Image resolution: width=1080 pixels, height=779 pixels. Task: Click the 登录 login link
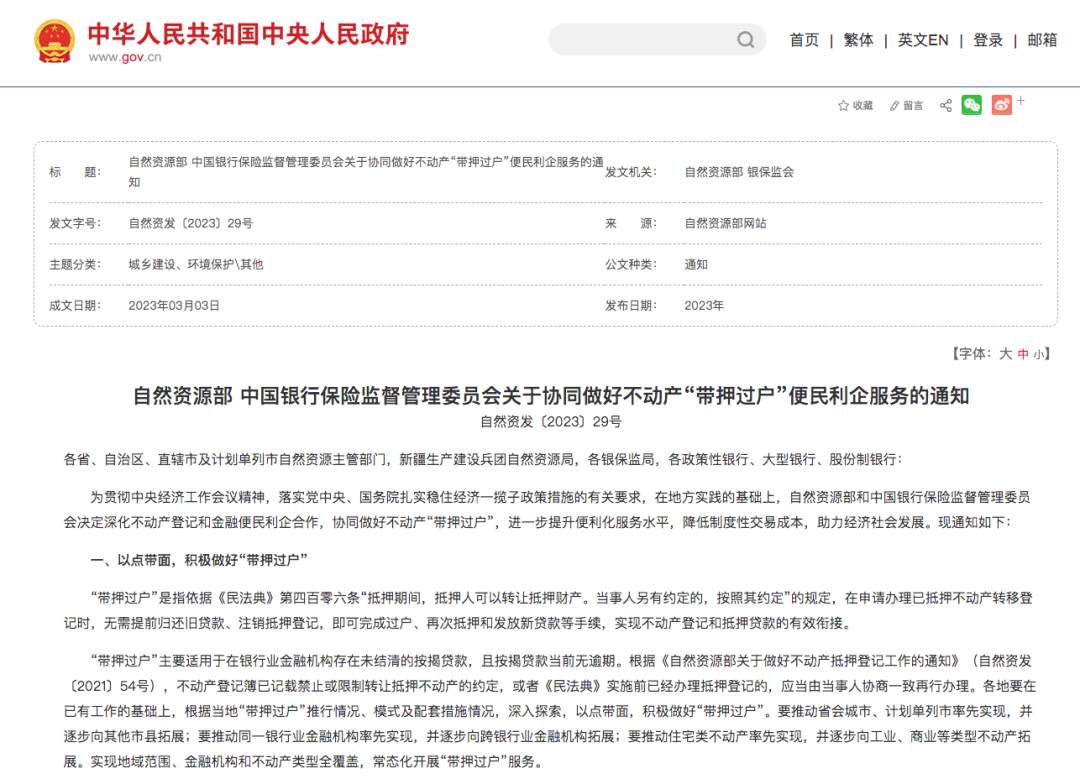point(988,40)
